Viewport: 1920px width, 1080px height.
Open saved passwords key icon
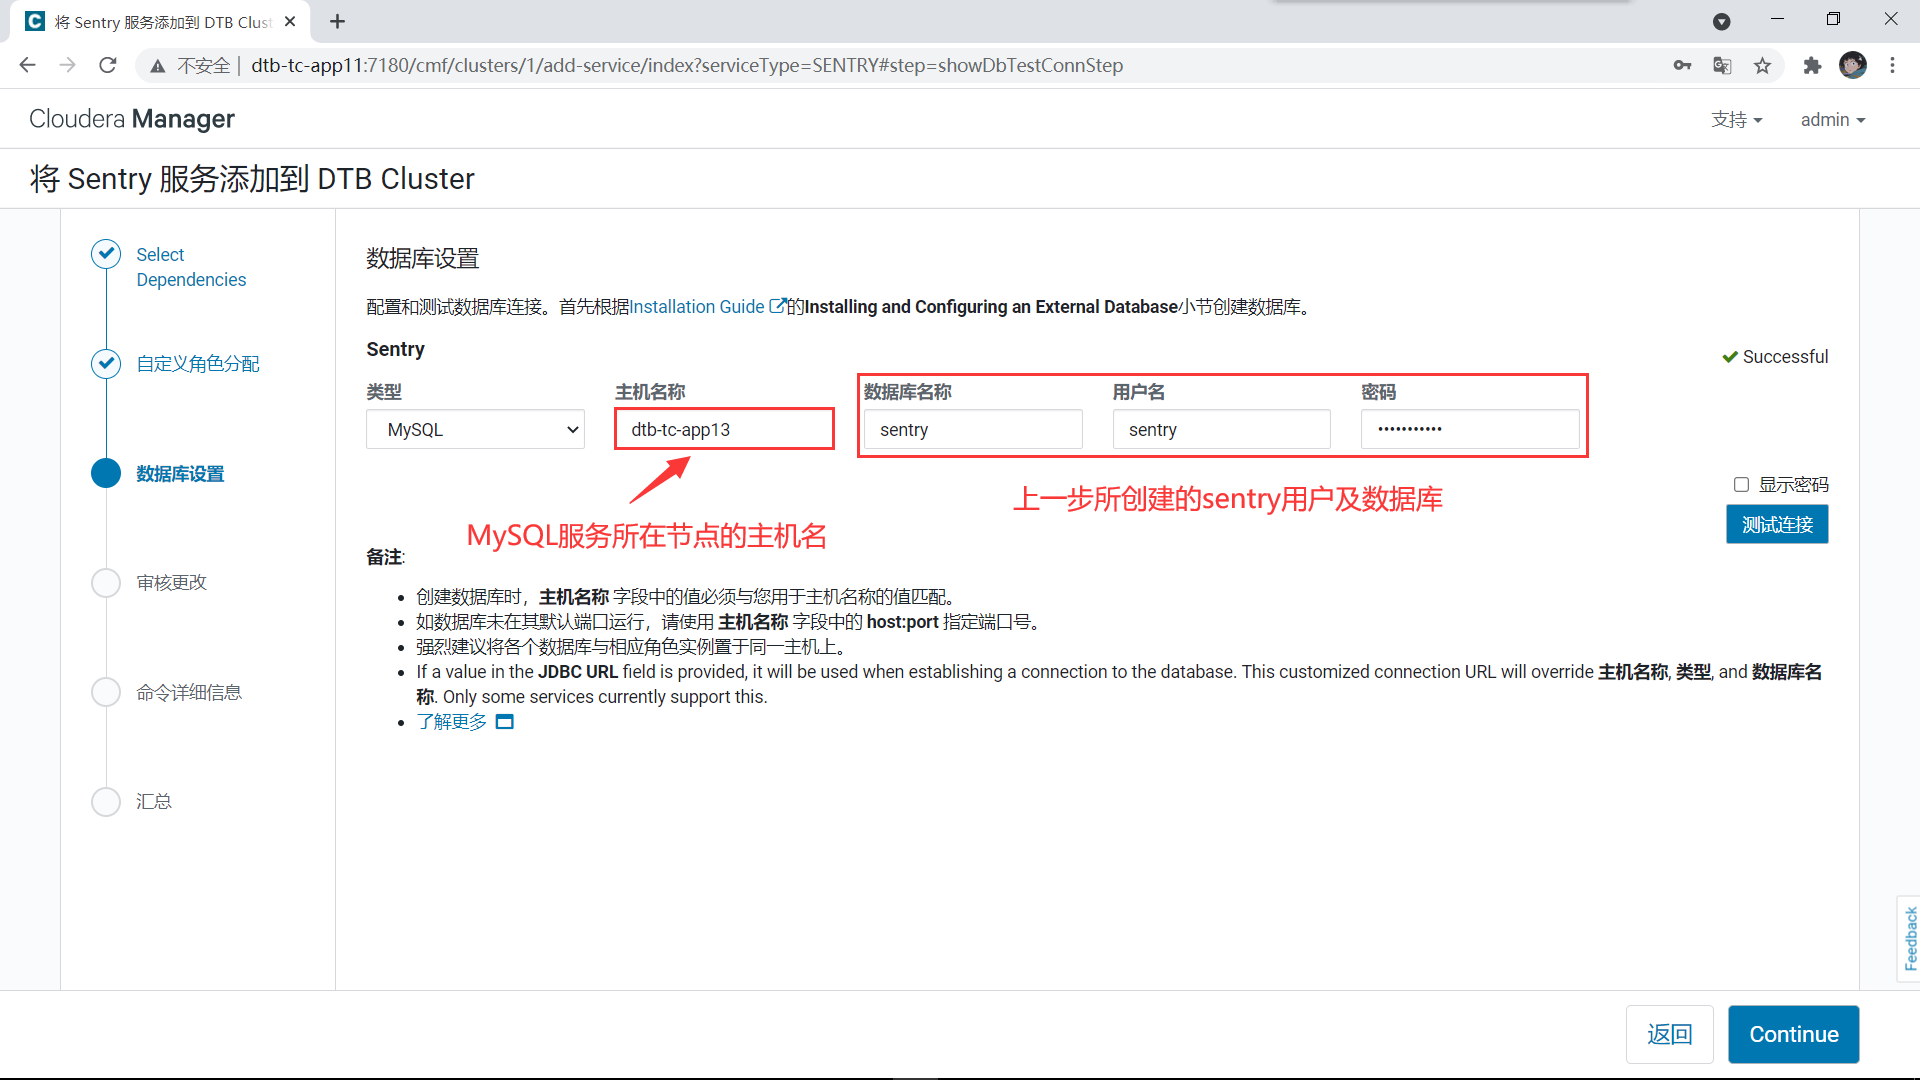tap(1682, 66)
